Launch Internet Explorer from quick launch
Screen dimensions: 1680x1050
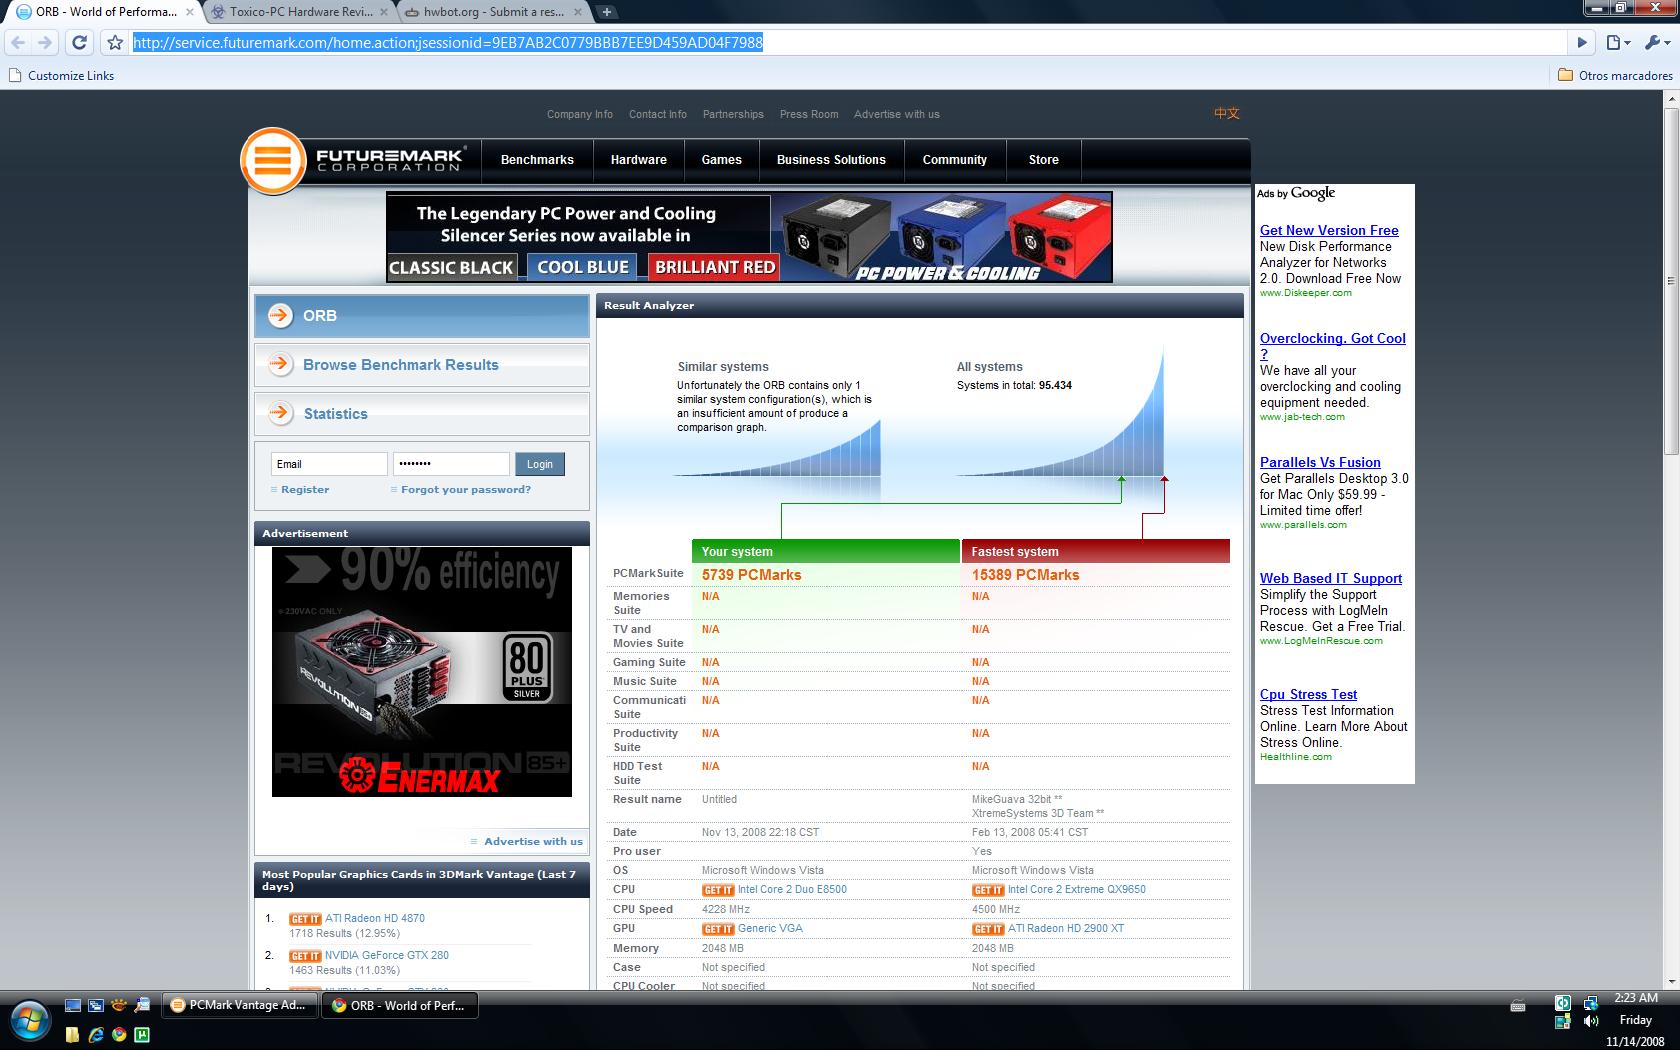click(x=96, y=1035)
